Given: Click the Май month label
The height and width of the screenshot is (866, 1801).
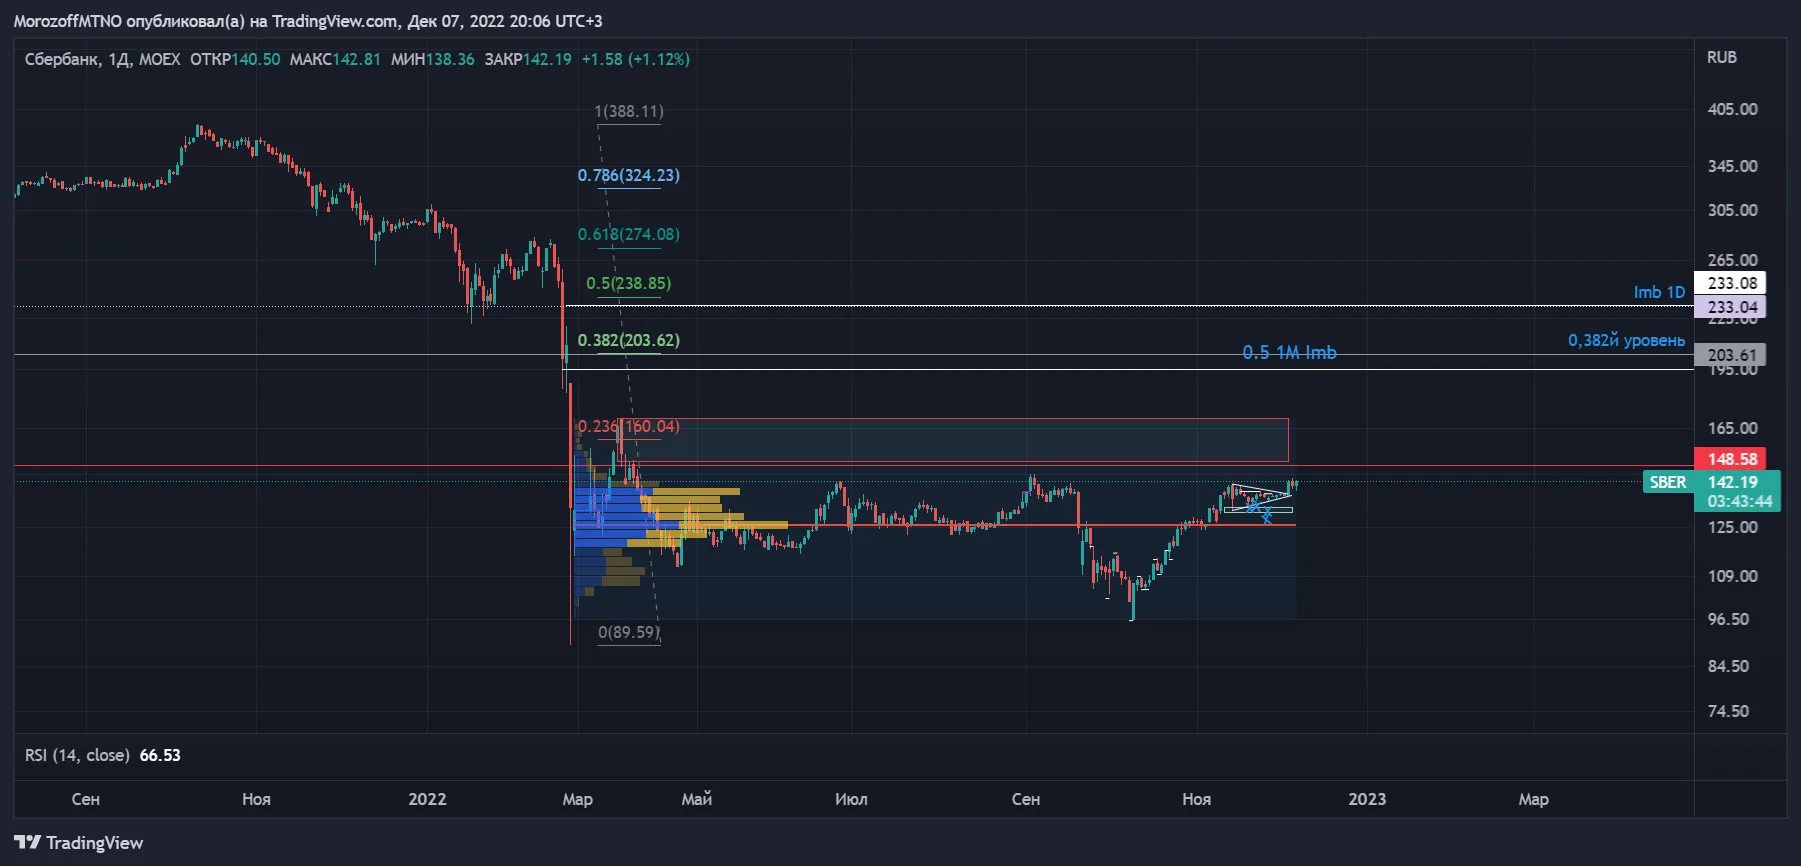Looking at the screenshot, I should (x=697, y=799).
